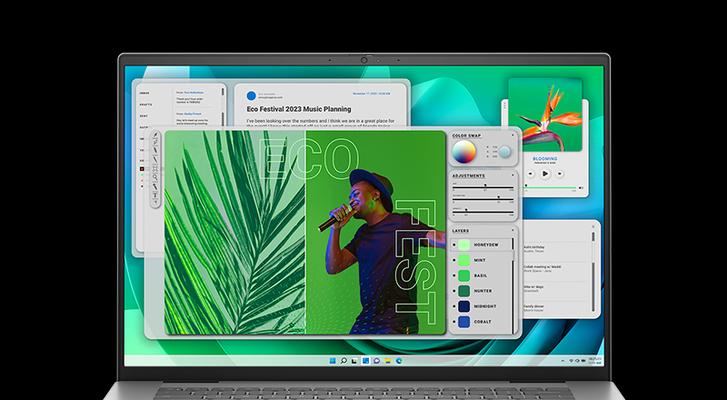Toggle visibility dot of Hunter layer
Screen dimensions: 727x400
454,291
